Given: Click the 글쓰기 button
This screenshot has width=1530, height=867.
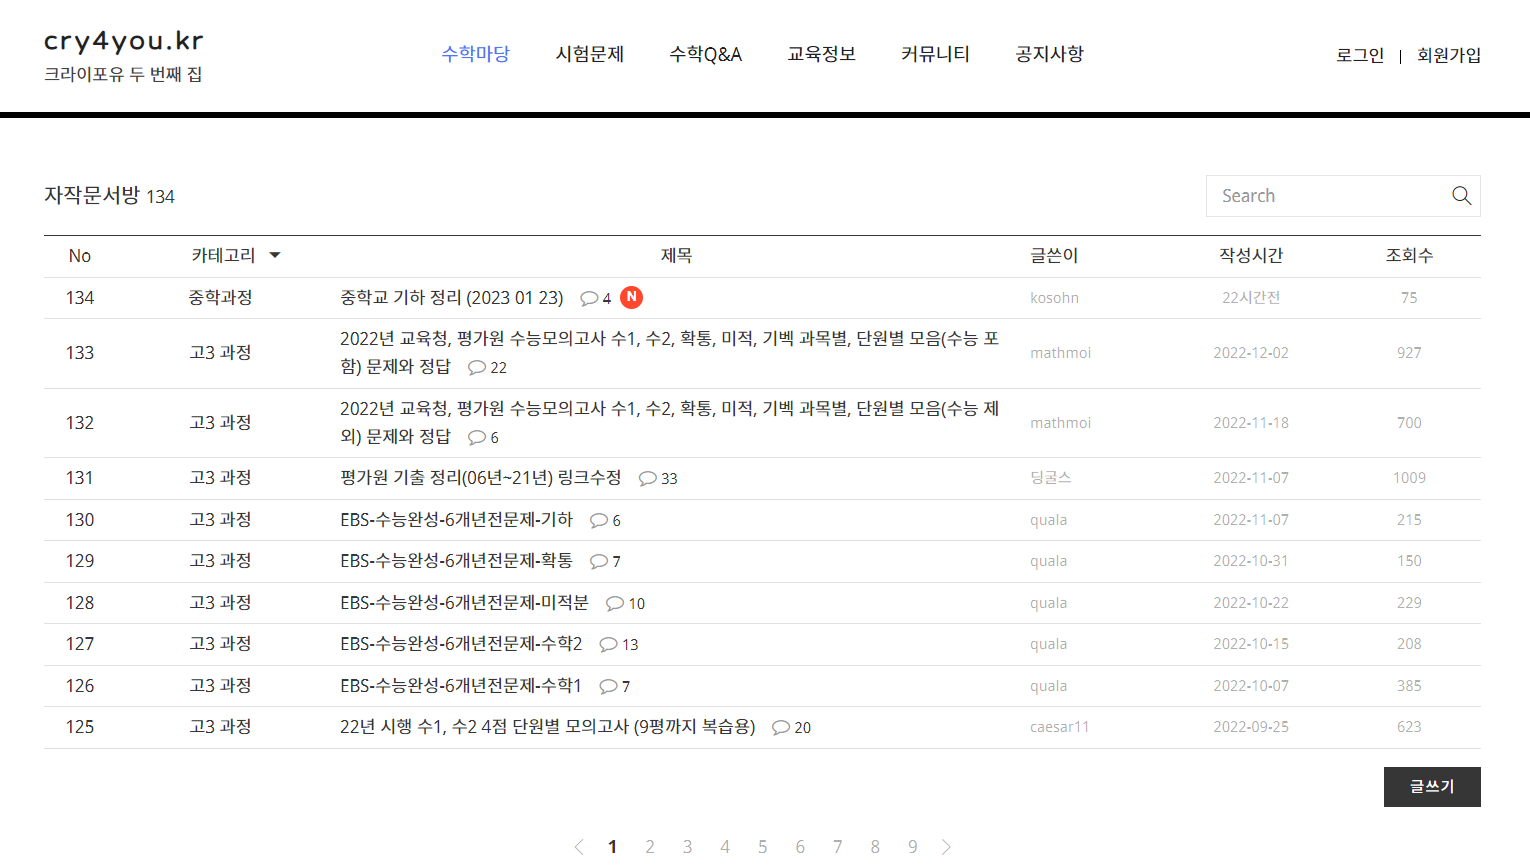Looking at the screenshot, I should tap(1432, 787).
